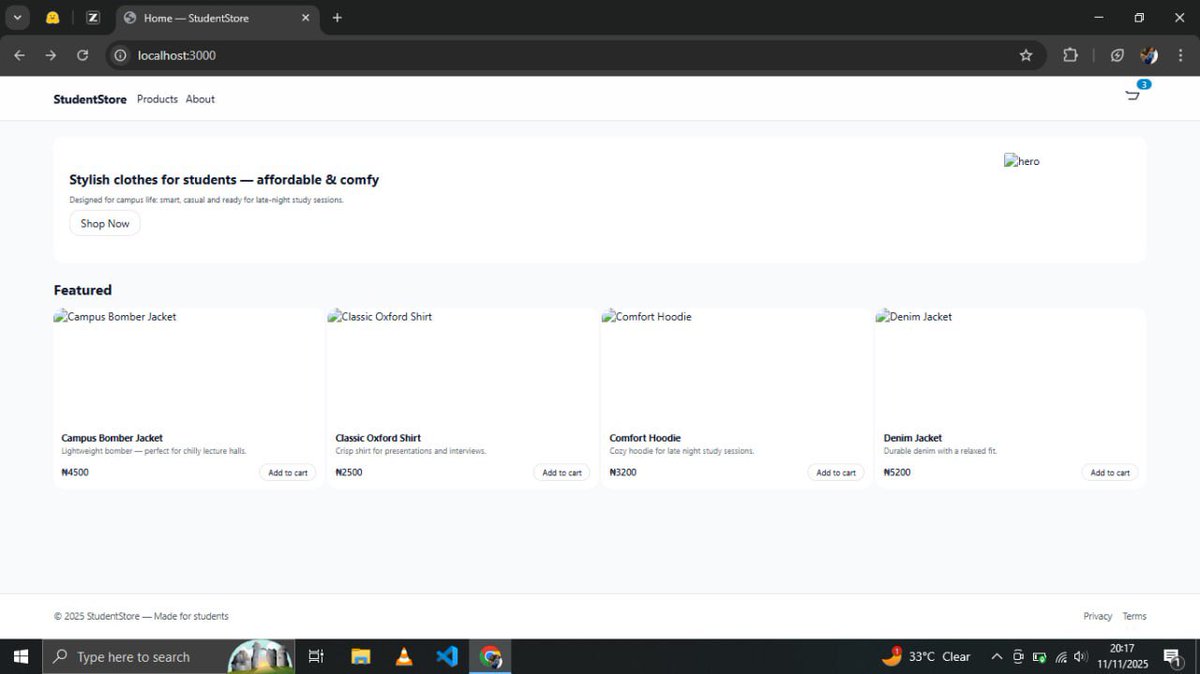Click the Chrome icon in the taskbar
The width and height of the screenshot is (1200, 674).
pyautogui.click(x=490, y=656)
